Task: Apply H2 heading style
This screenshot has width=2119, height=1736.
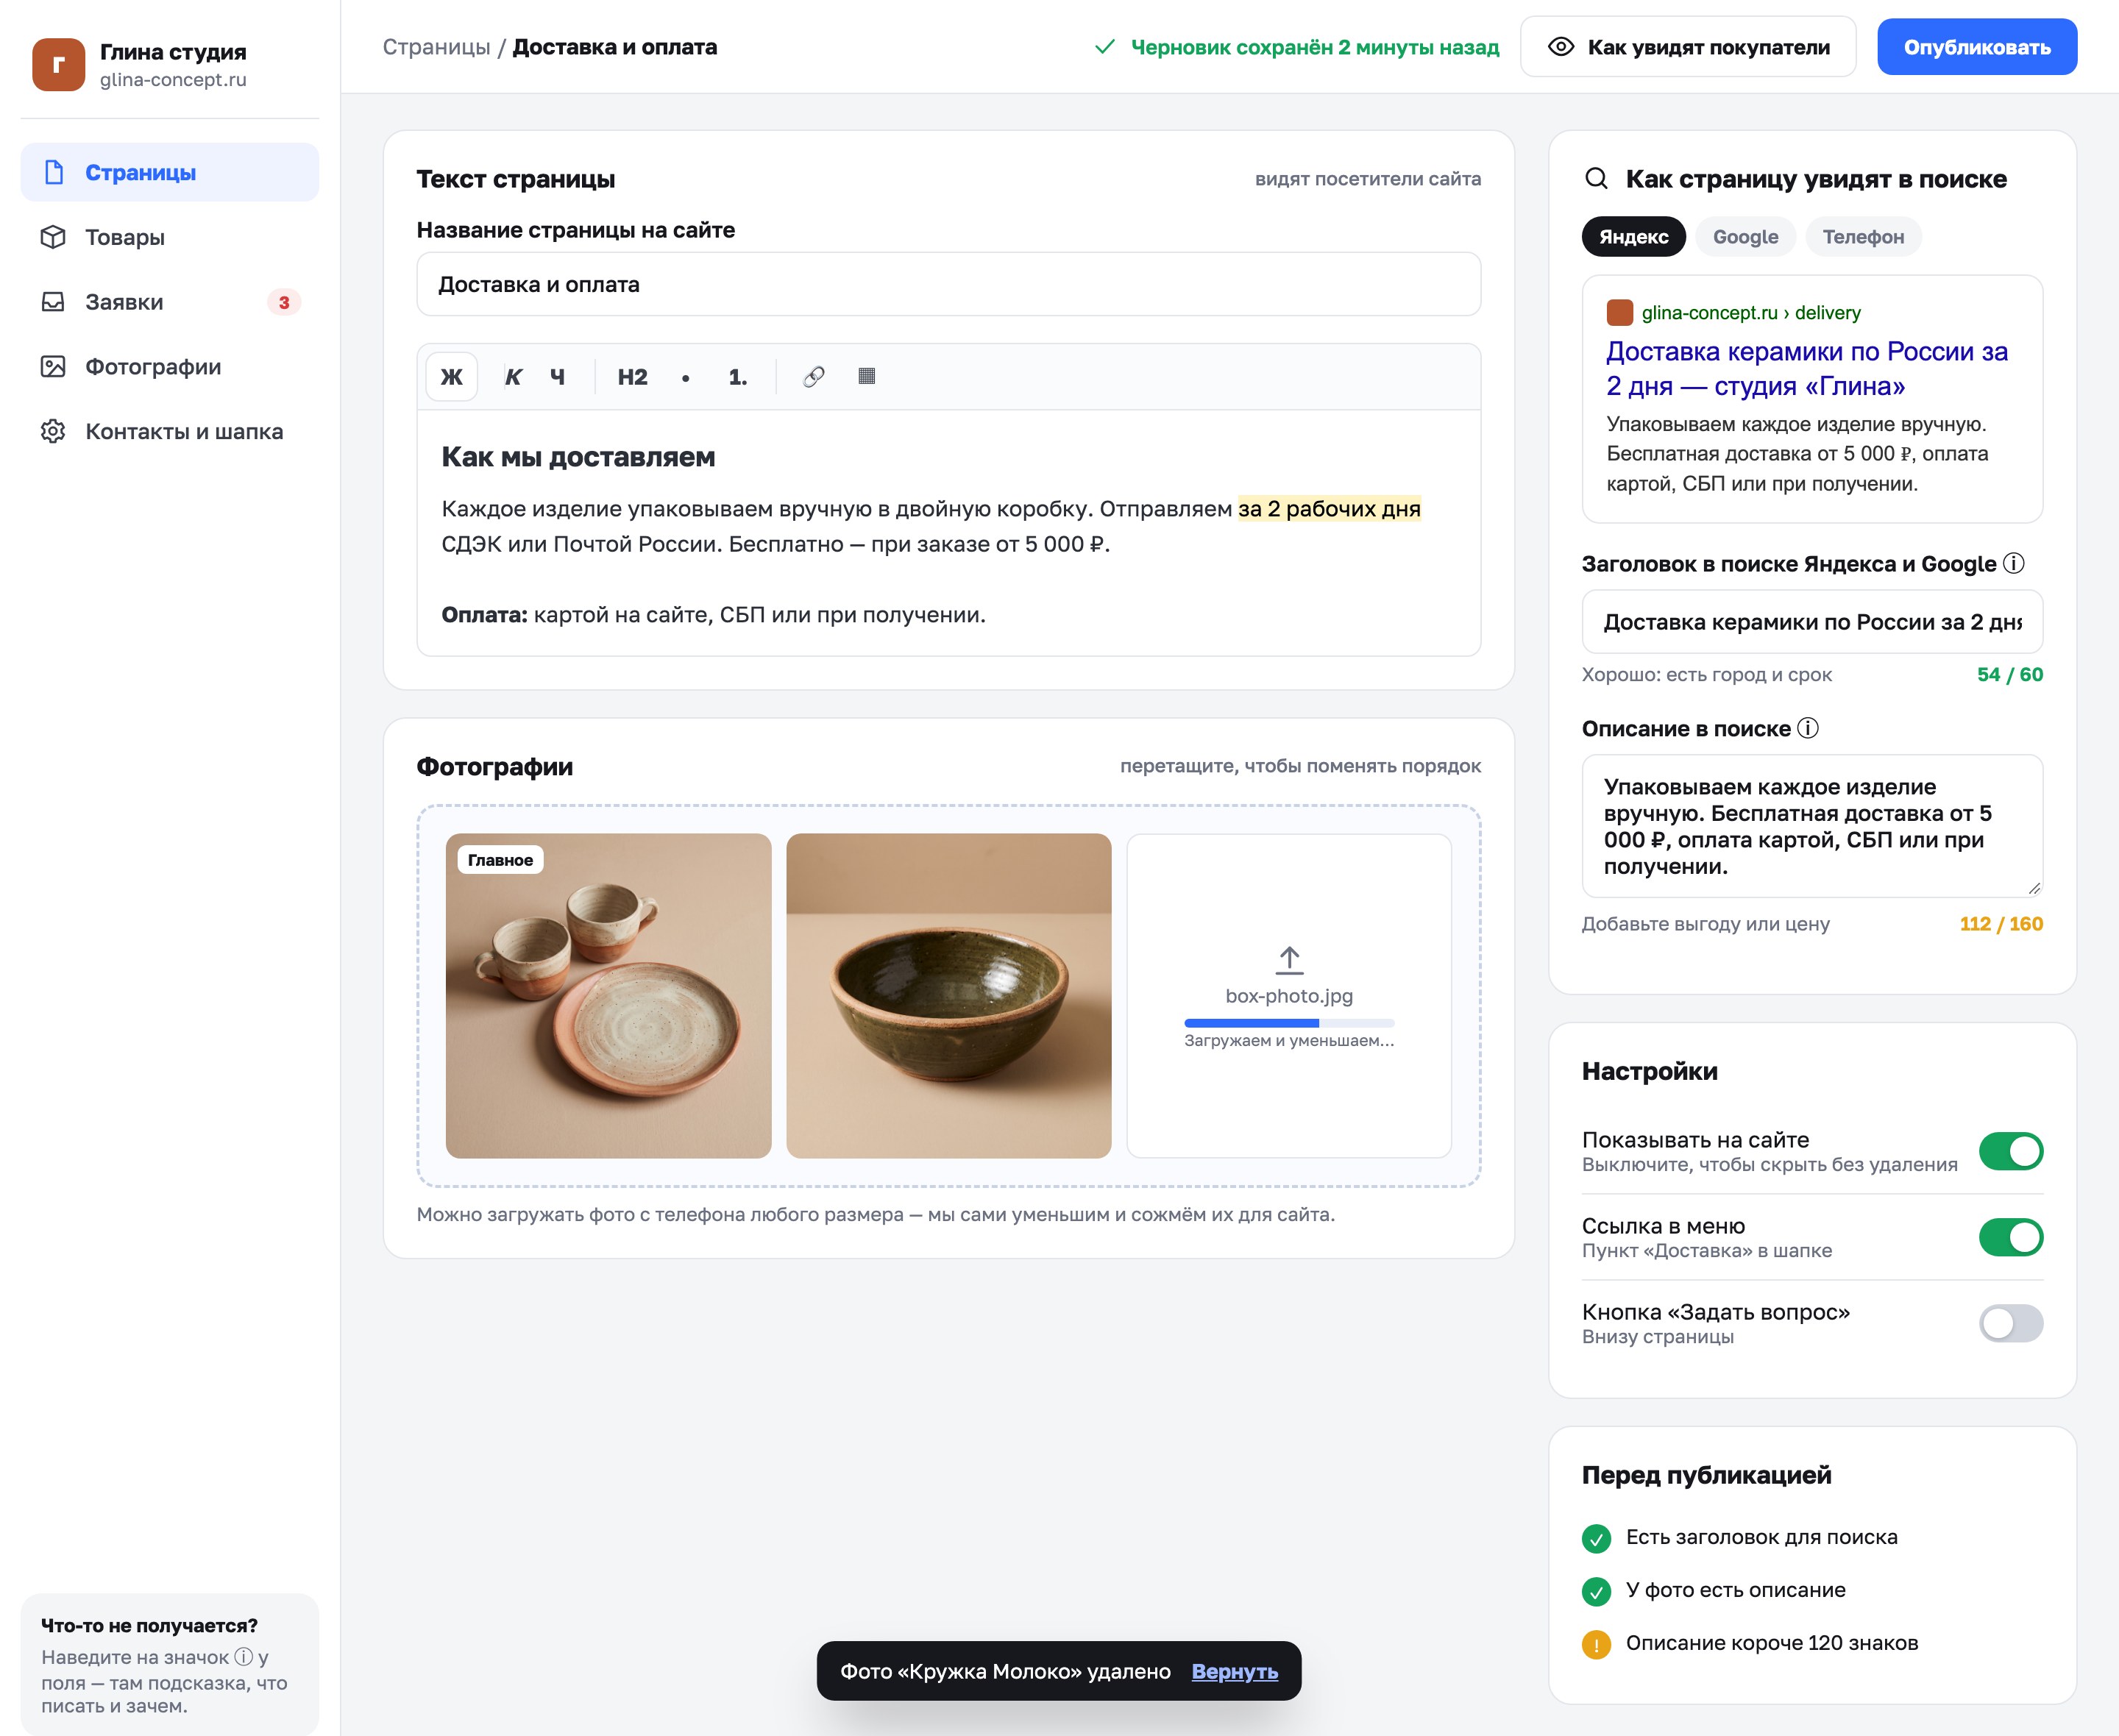Action: [632, 377]
